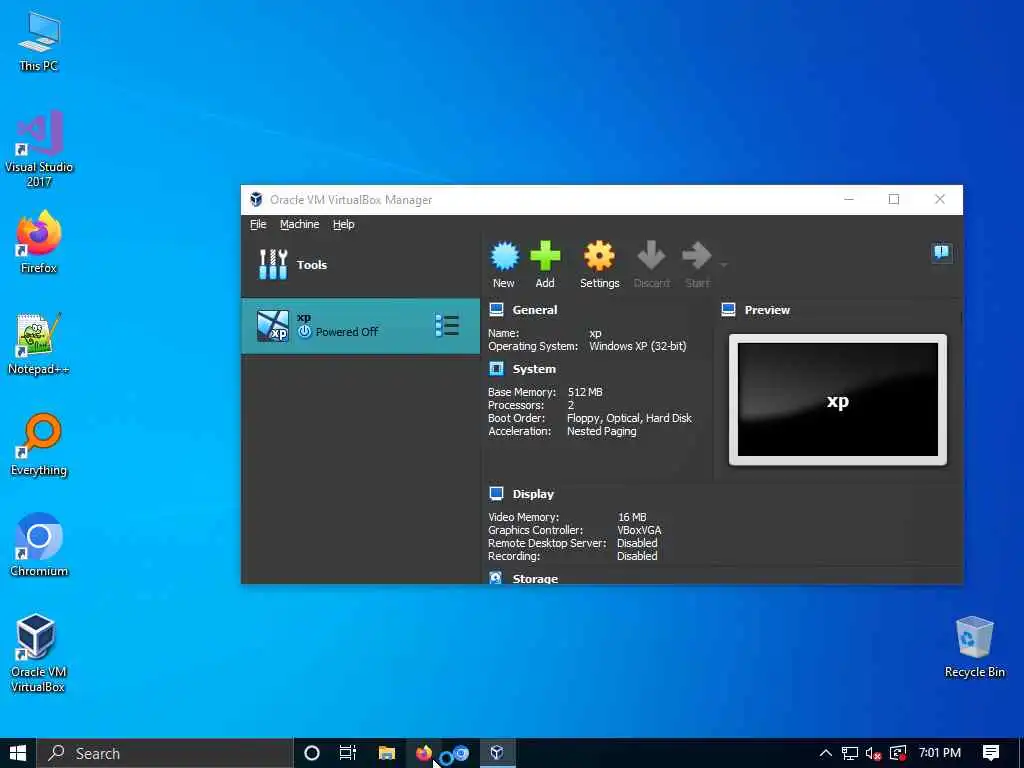Open Chromium from the taskbar
This screenshot has width=1024, height=768.
pos(459,754)
